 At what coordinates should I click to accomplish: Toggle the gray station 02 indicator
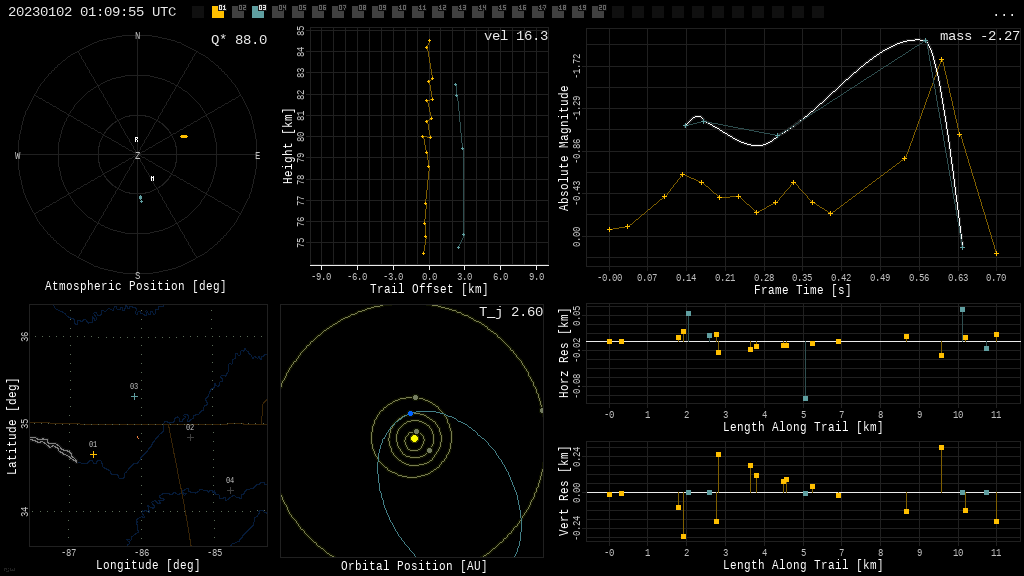[238, 12]
